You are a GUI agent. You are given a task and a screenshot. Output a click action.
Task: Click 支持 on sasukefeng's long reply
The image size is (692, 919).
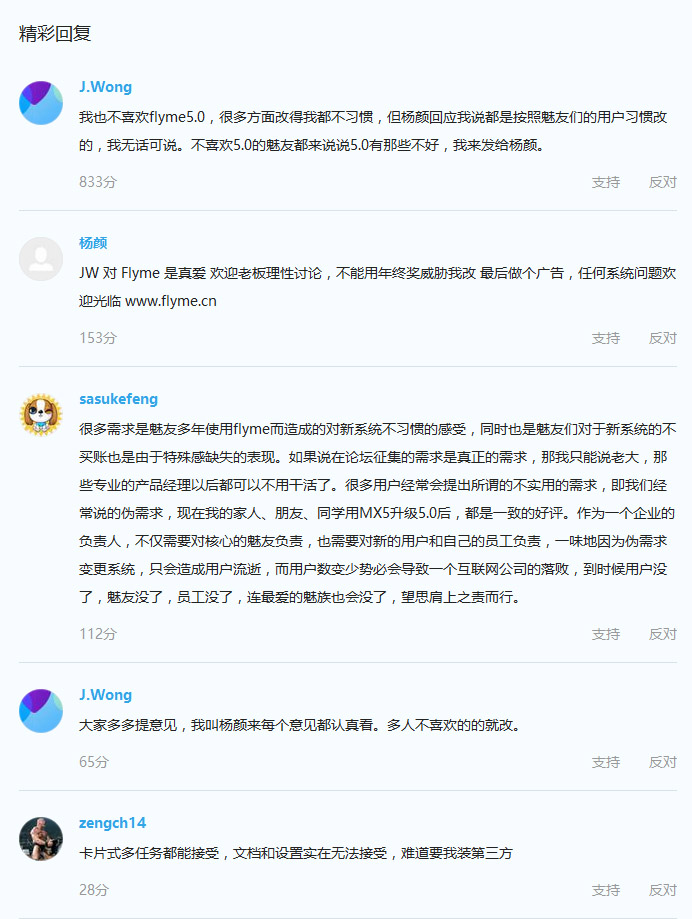click(606, 634)
